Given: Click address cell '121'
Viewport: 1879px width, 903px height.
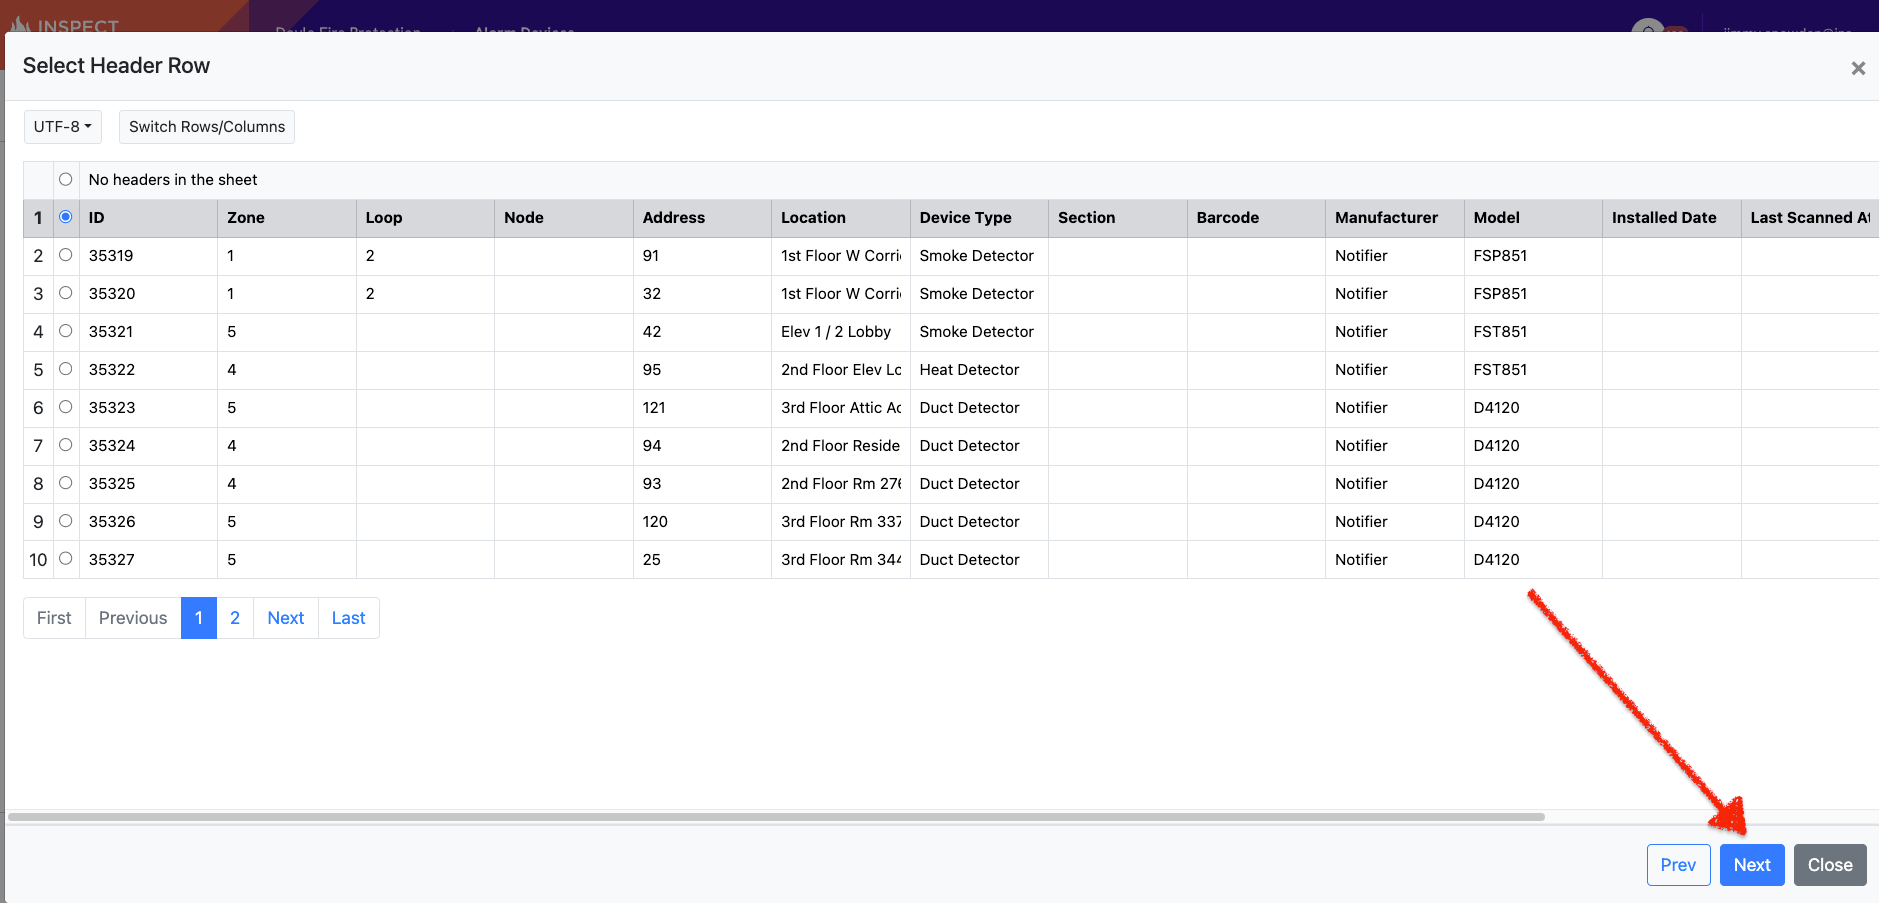Looking at the screenshot, I should [x=702, y=408].
